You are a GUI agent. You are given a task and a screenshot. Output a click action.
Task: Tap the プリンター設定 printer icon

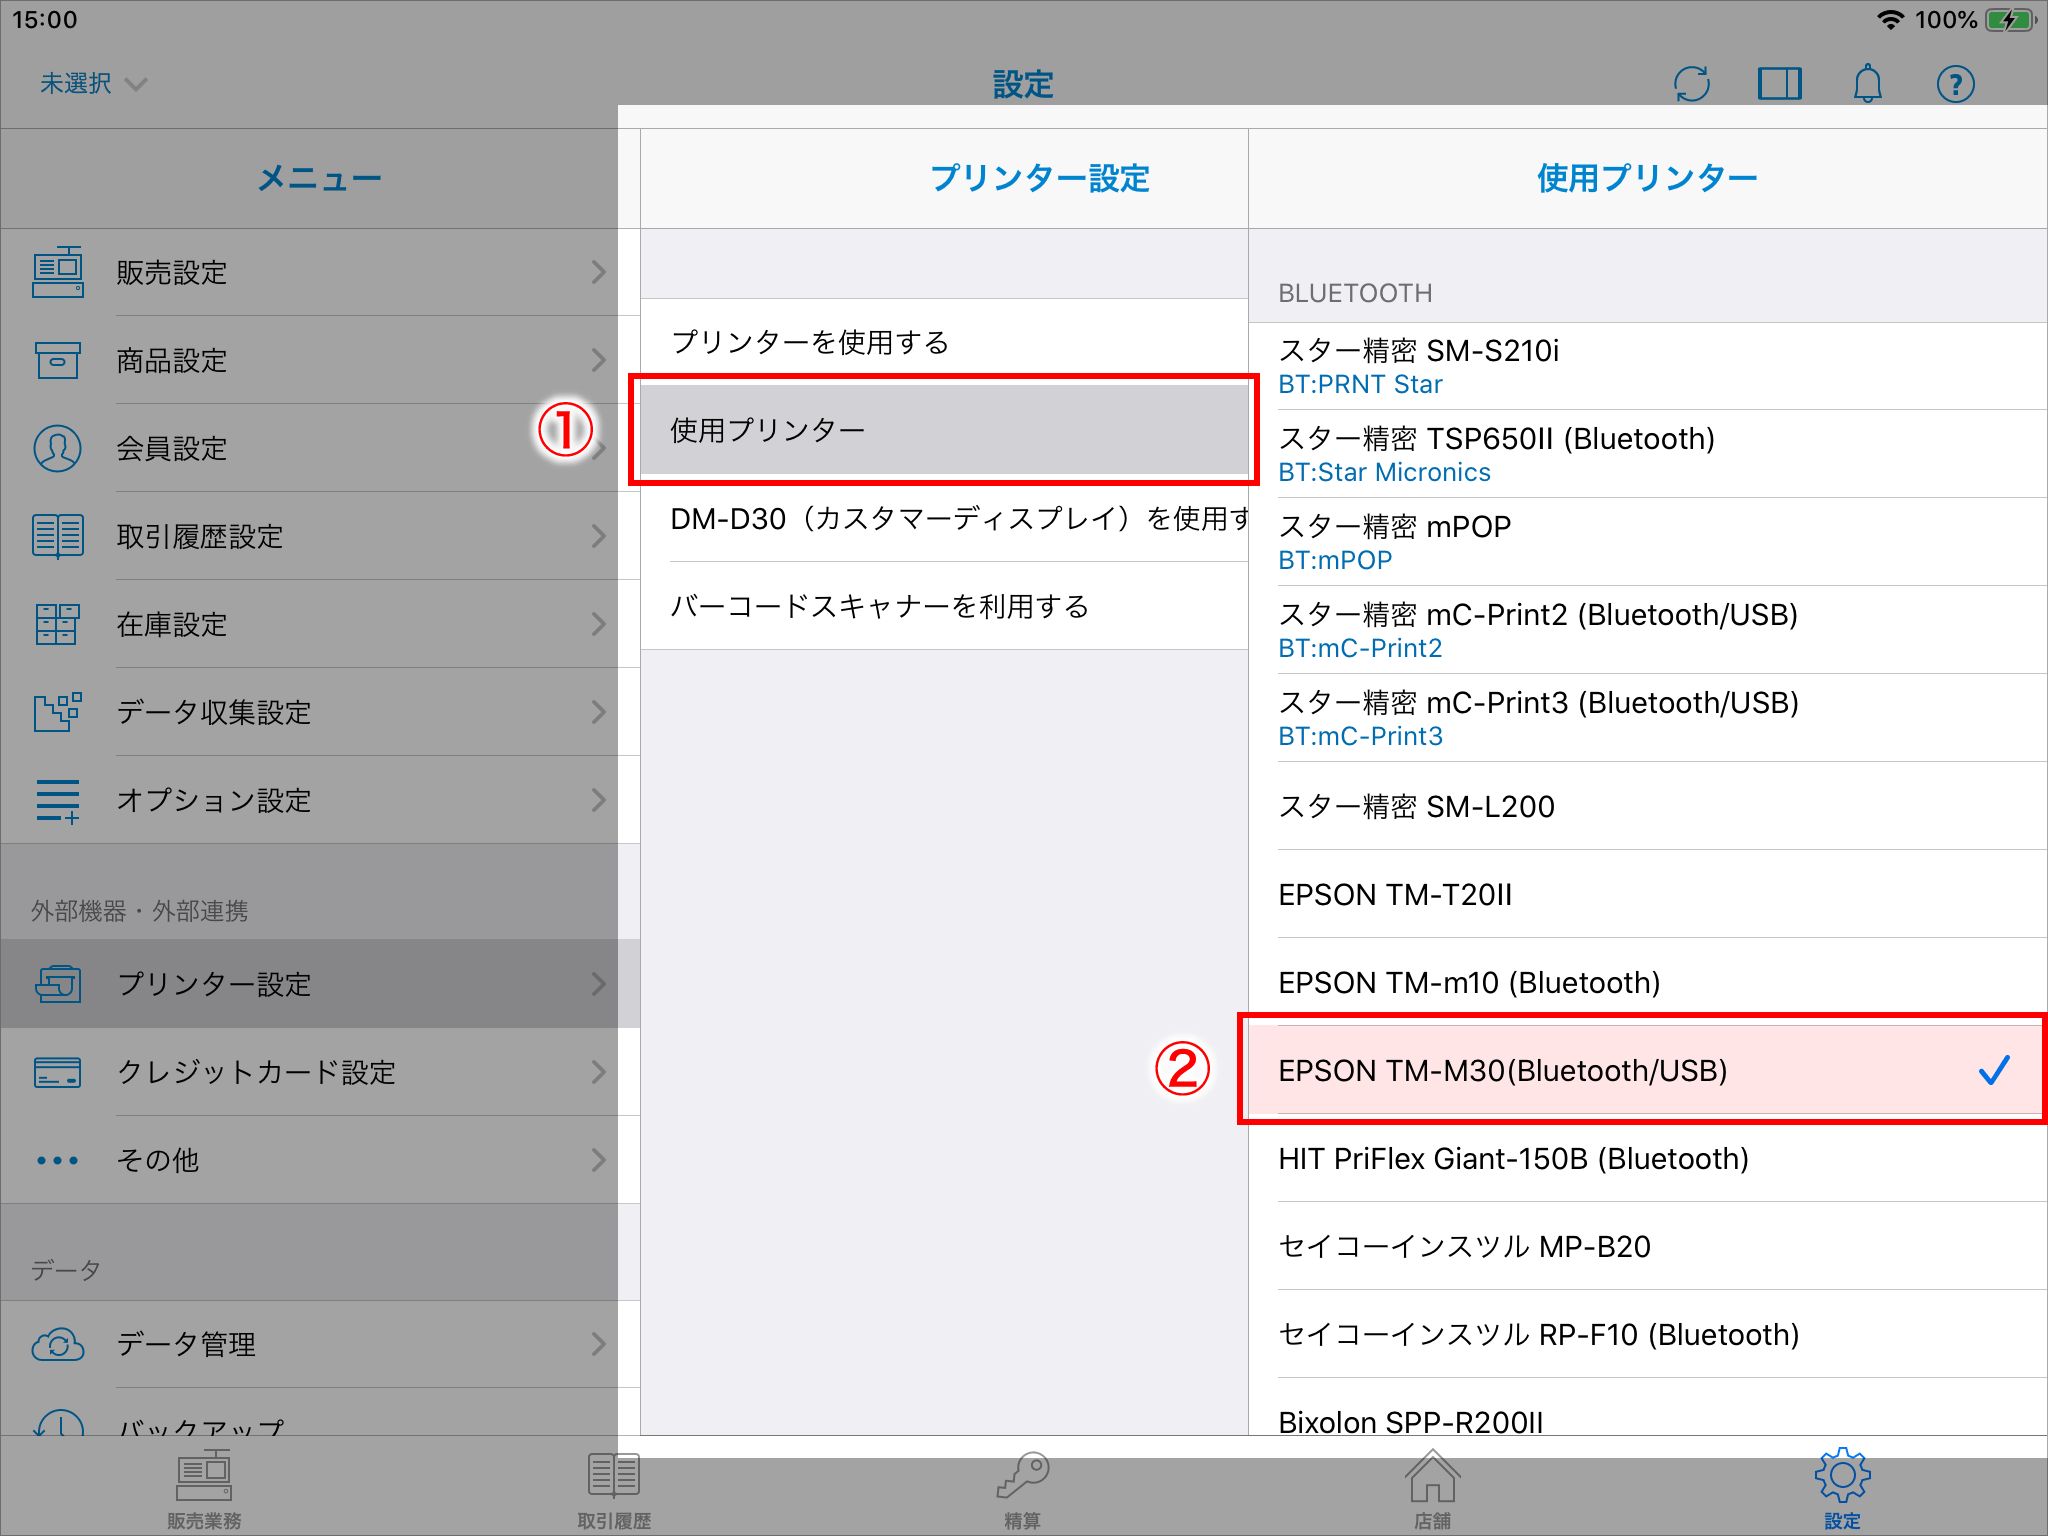coord(58,984)
